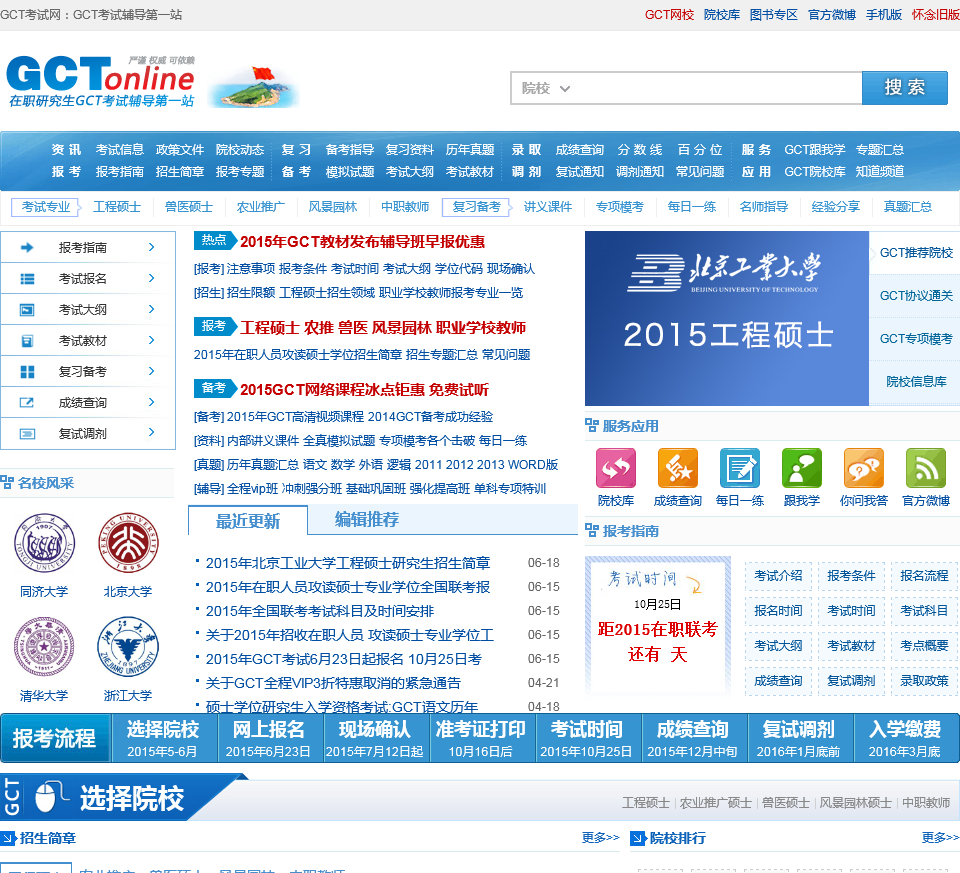The height and width of the screenshot is (873, 960).
Task: Click the book icon beside 考试教材
Action: pyautogui.click(x=27, y=341)
